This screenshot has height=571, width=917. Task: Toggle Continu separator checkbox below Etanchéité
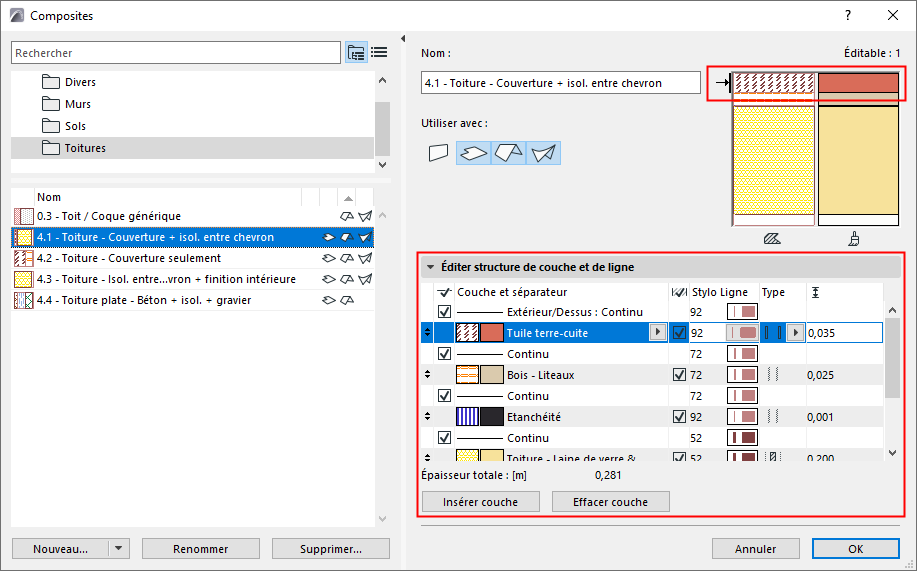[x=444, y=438]
